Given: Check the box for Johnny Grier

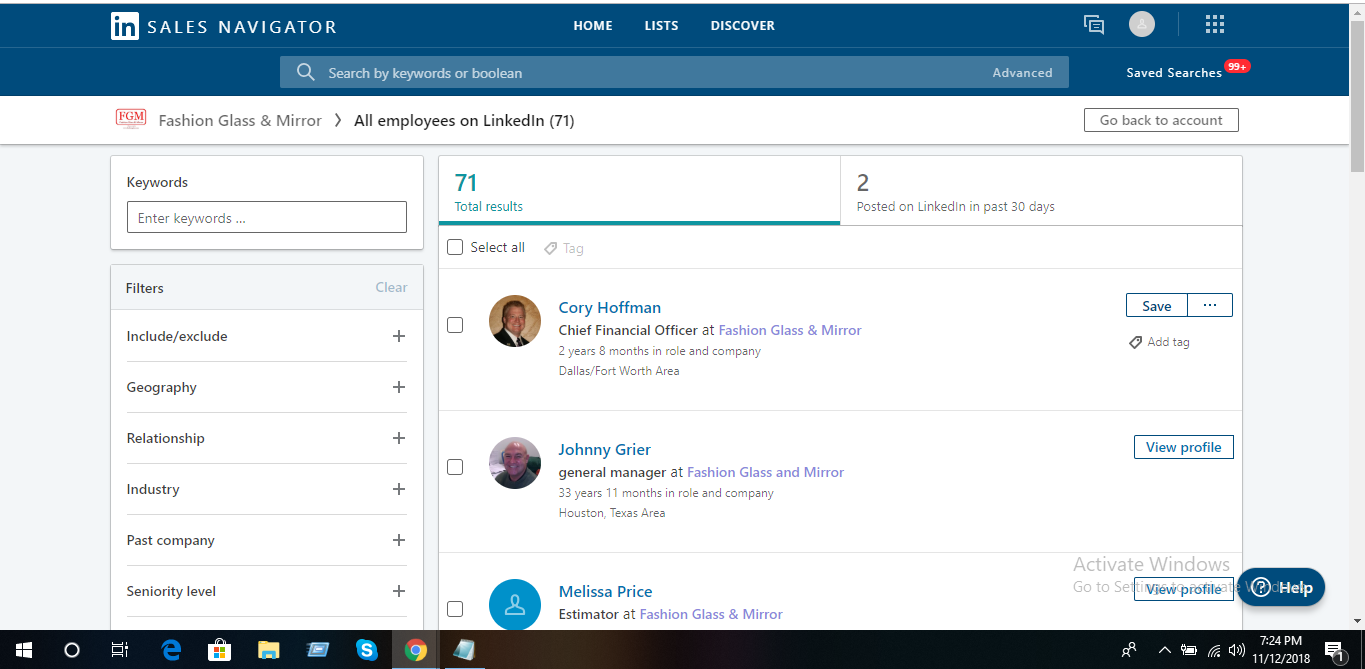Looking at the screenshot, I should [455, 467].
